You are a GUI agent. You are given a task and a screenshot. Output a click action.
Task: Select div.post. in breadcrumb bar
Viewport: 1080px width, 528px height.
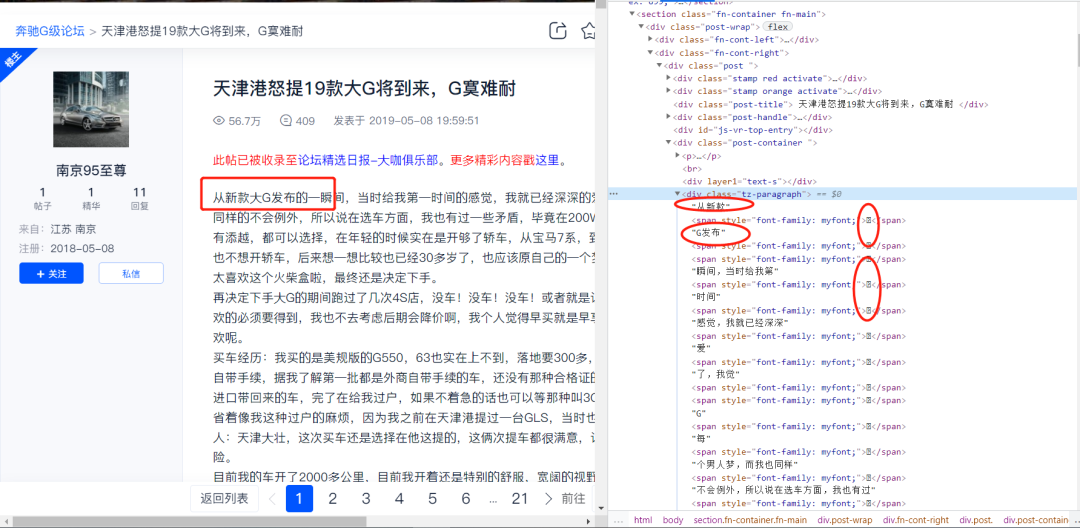tap(976, 520)
